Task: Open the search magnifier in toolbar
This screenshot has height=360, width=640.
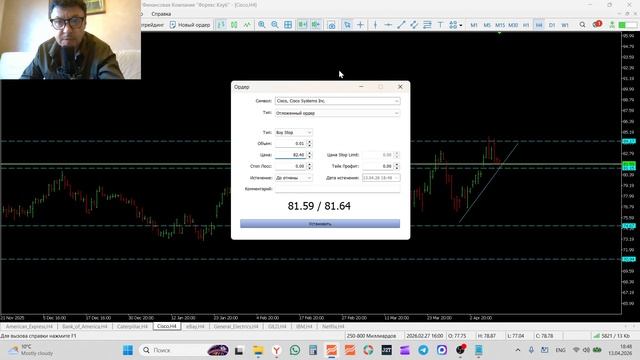Action: point(582,25)
